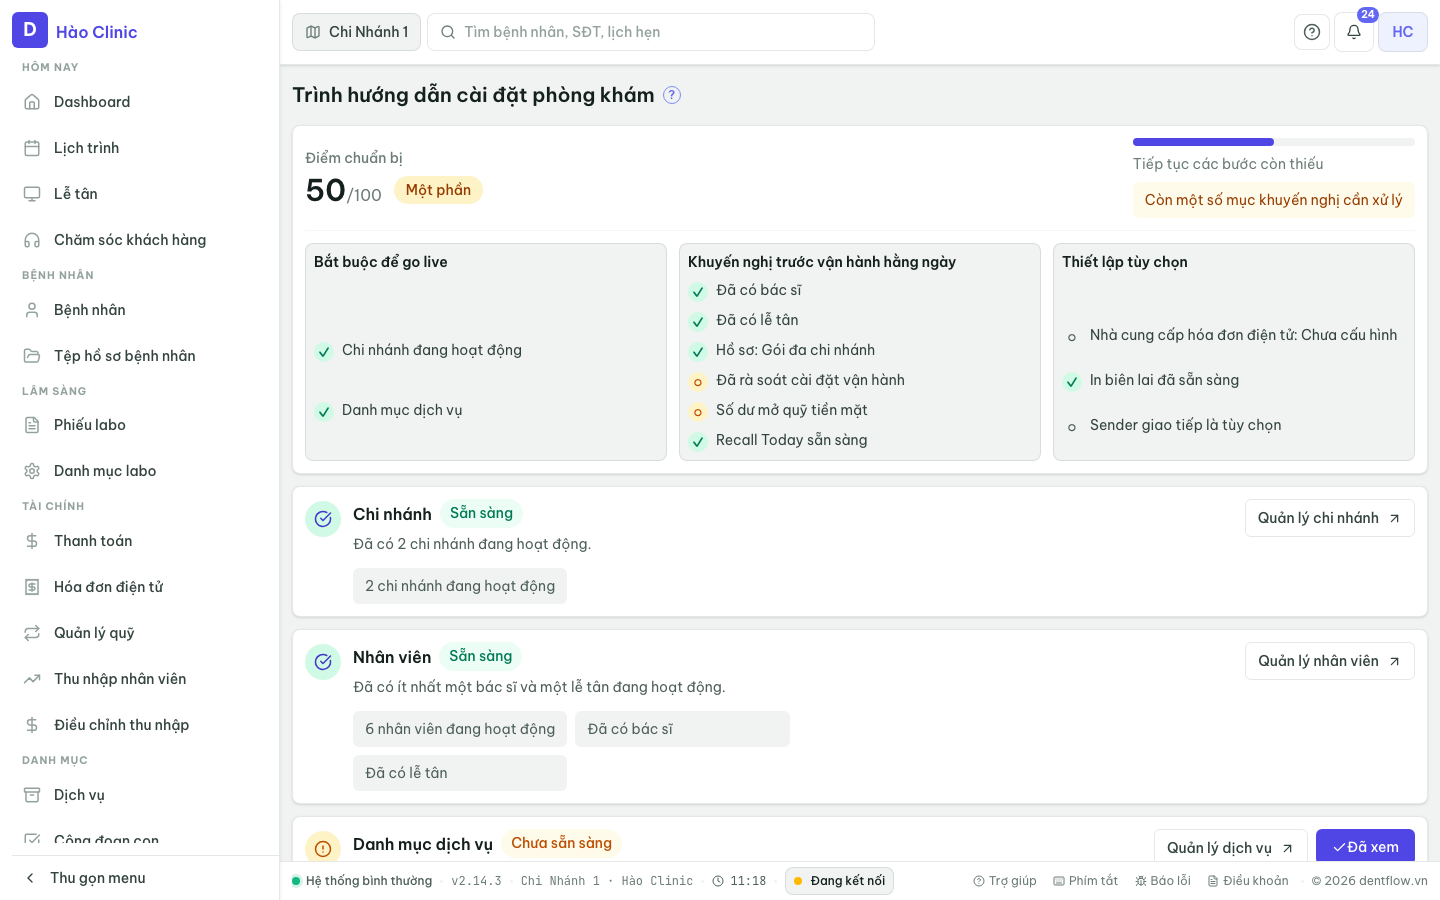Click the Thanh toán dollar icon
Image resolution: width=1440 pixels, height=900 pixels.
[x=32, y=541]
